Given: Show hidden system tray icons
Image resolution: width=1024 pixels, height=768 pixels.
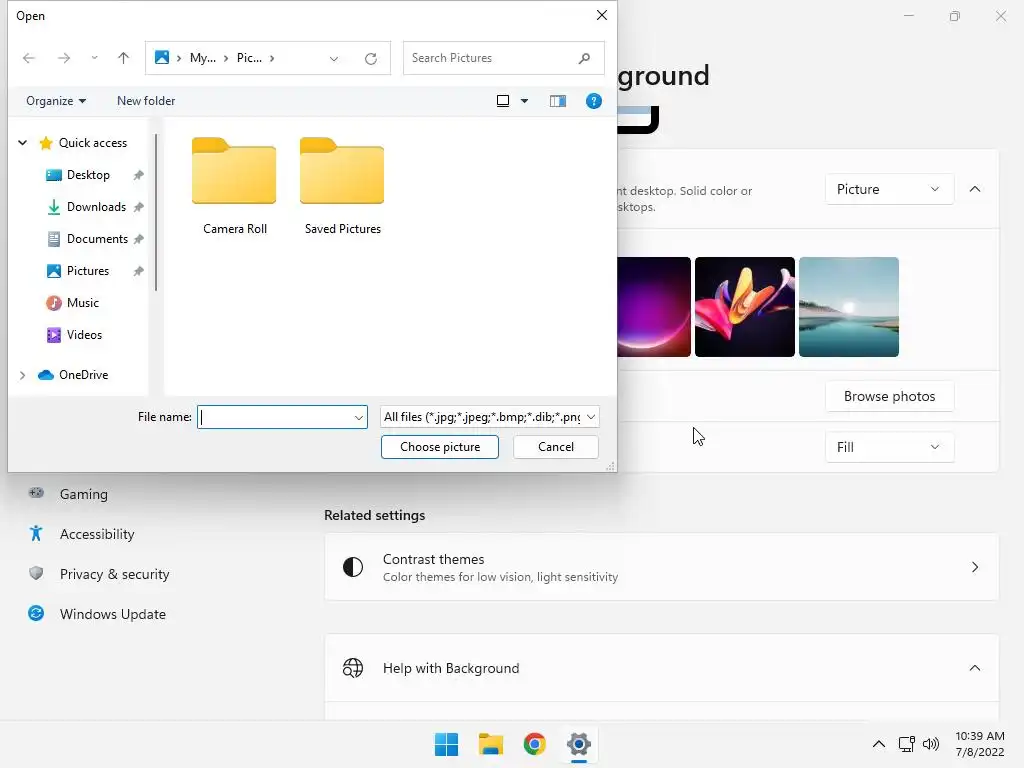Looking at the screenshot, I should 879,744.
